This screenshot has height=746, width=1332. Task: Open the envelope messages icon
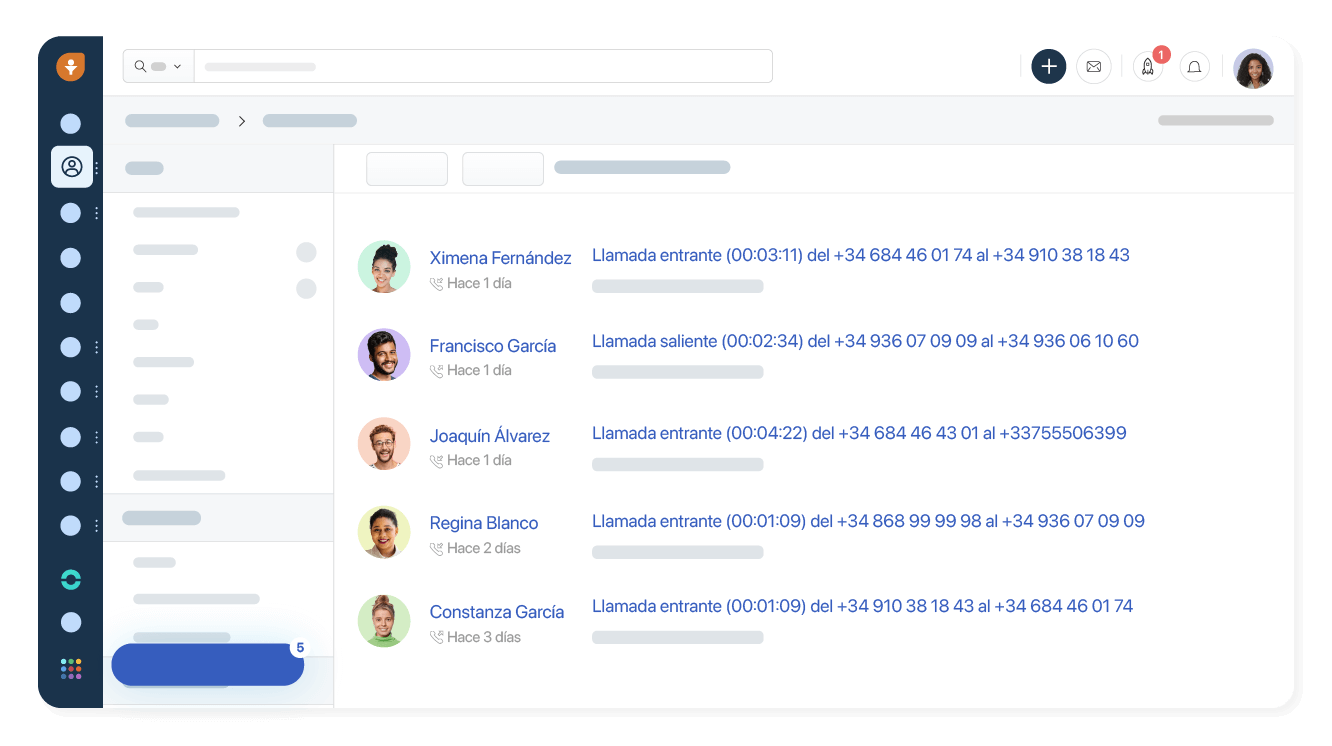pyautogui.click(x=1093, y=66)
